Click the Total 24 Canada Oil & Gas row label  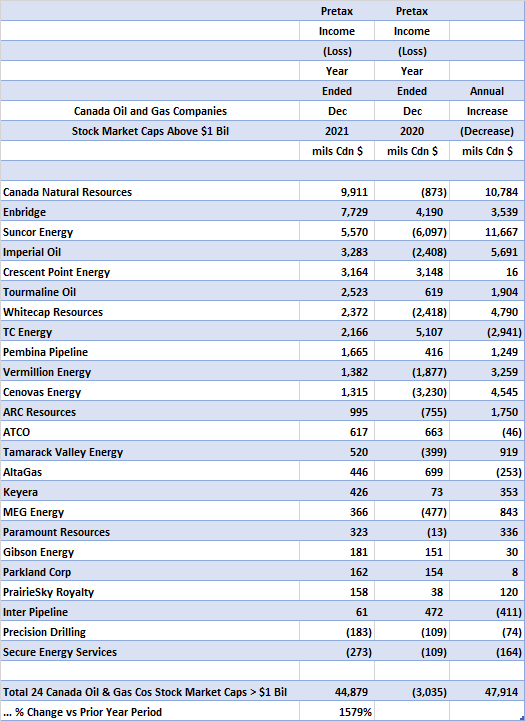click(145, 692)
